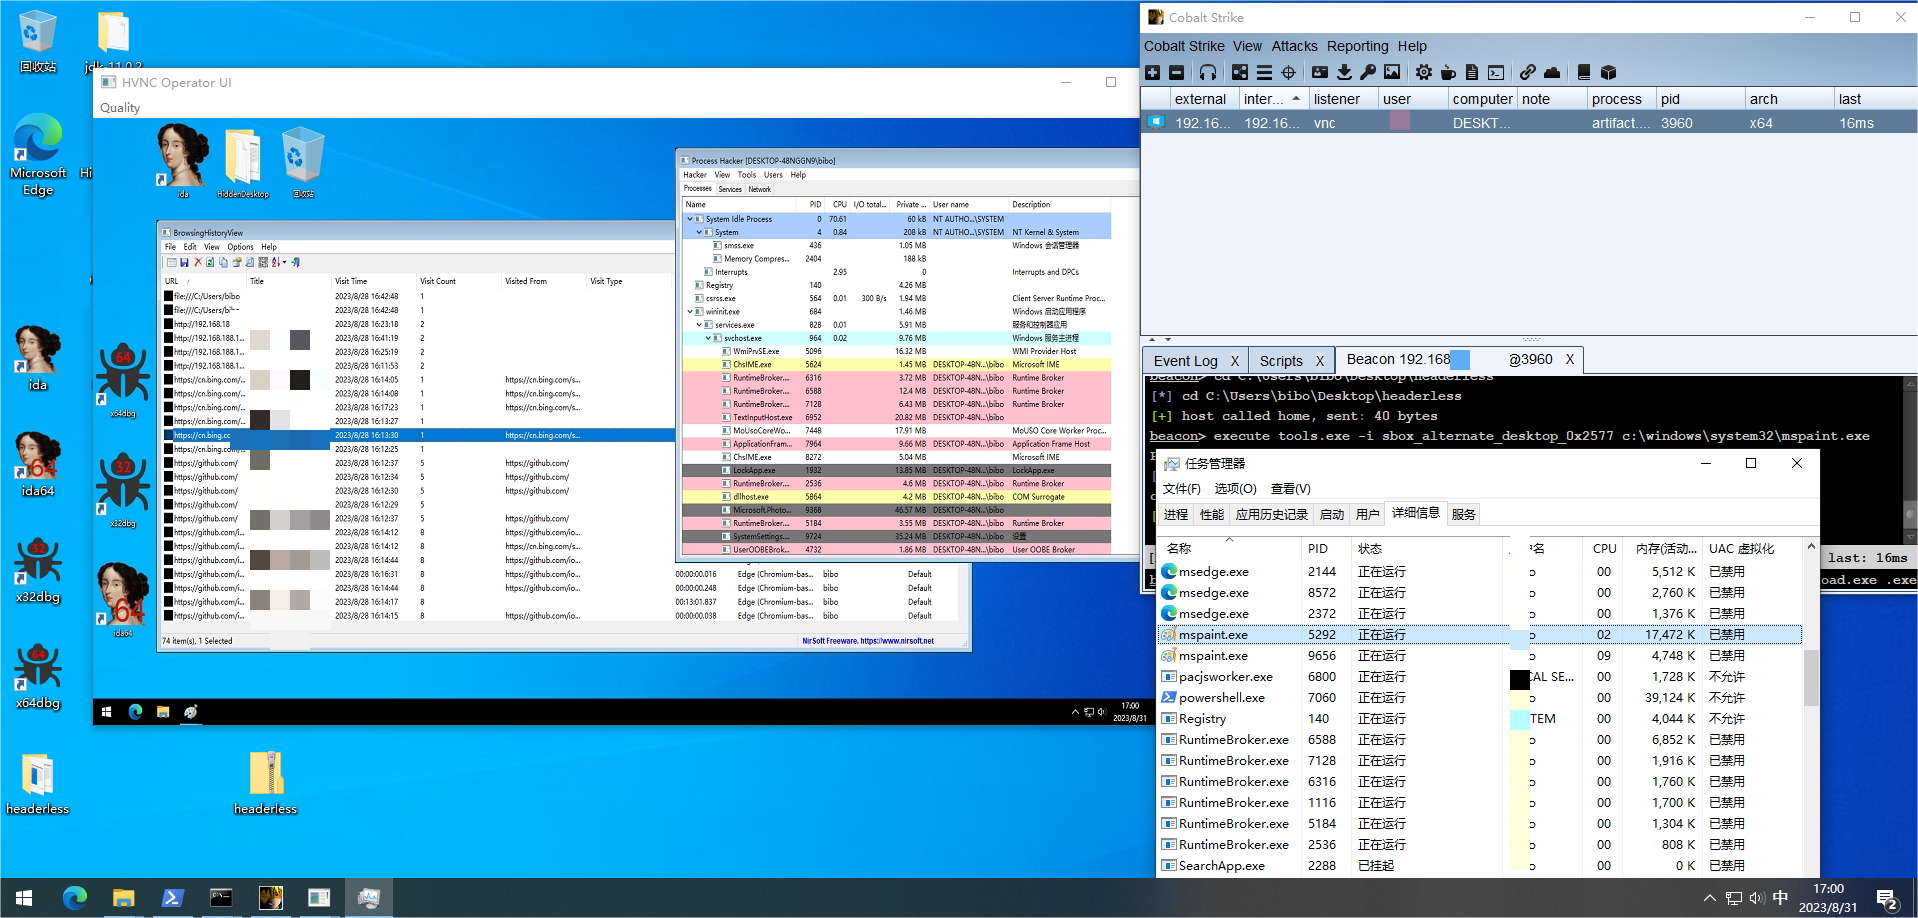Screen dimensions: 1918x918
Task: Click the chain link host file icon
Action: (1528, 72)
